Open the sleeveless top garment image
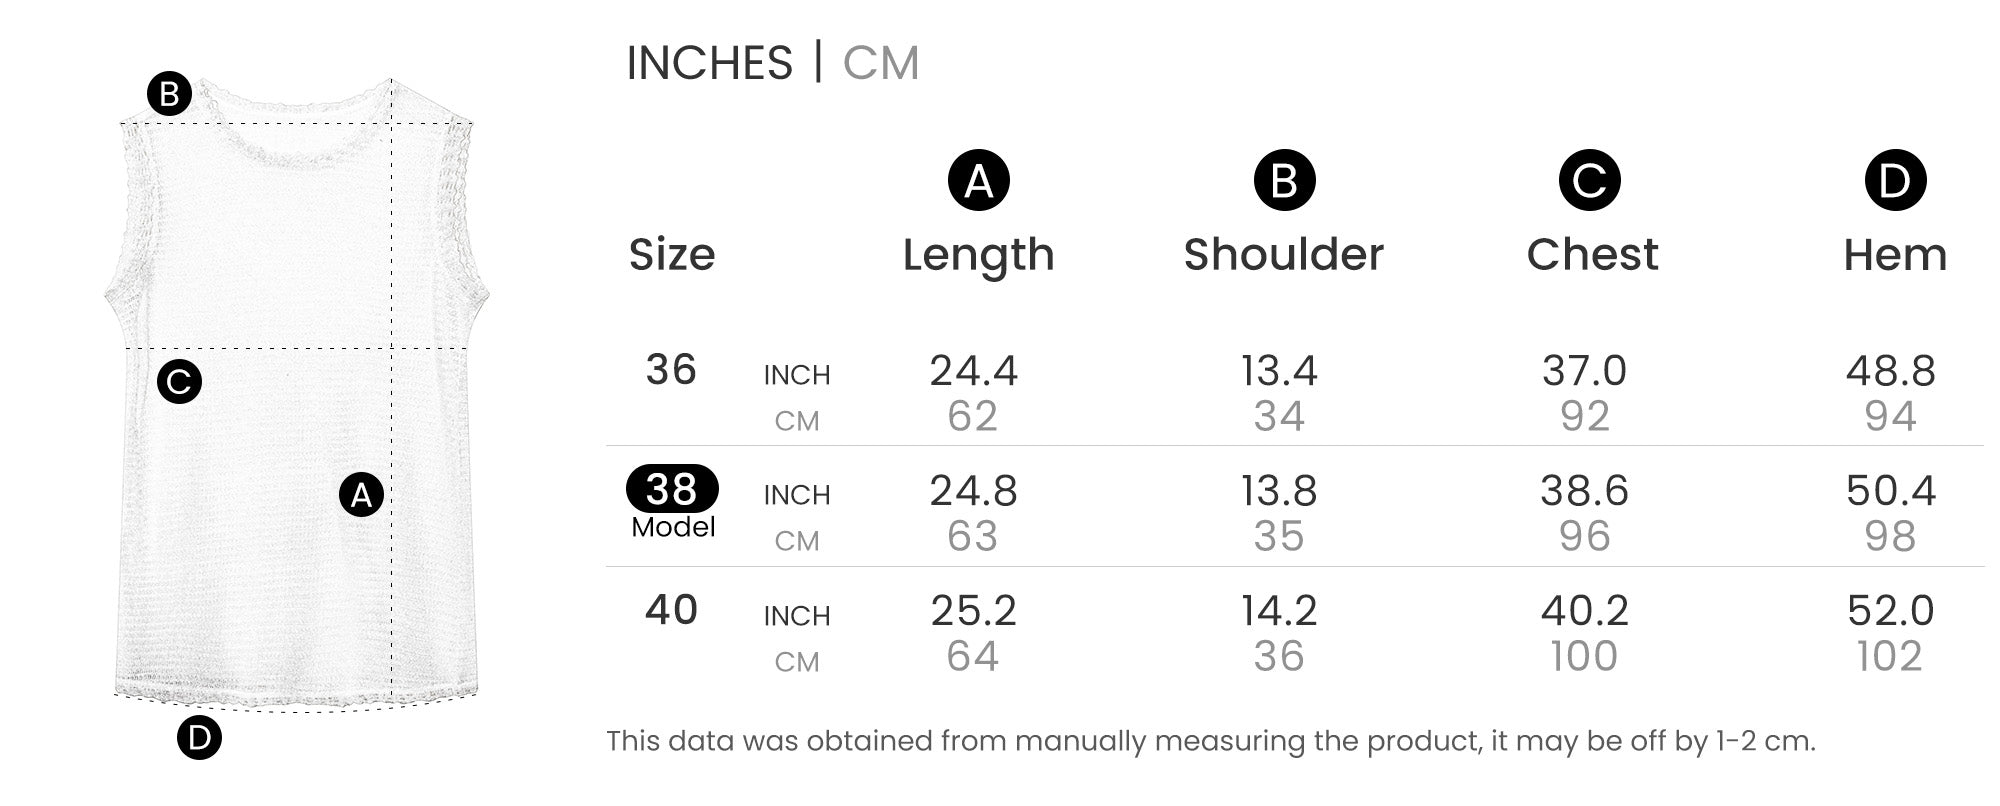2000x806 pixels. [x=296, y=400]
